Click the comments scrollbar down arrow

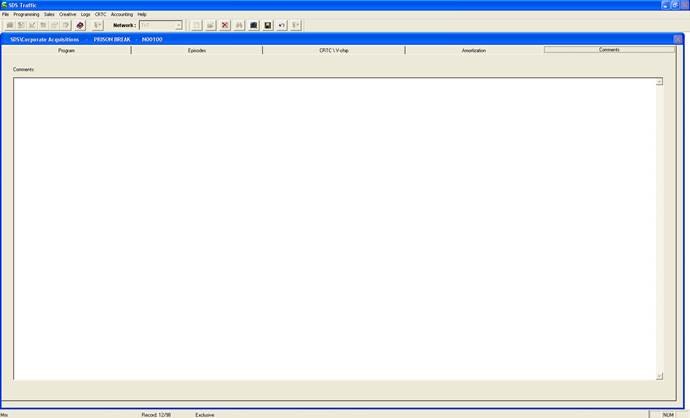tap(659, 376)
